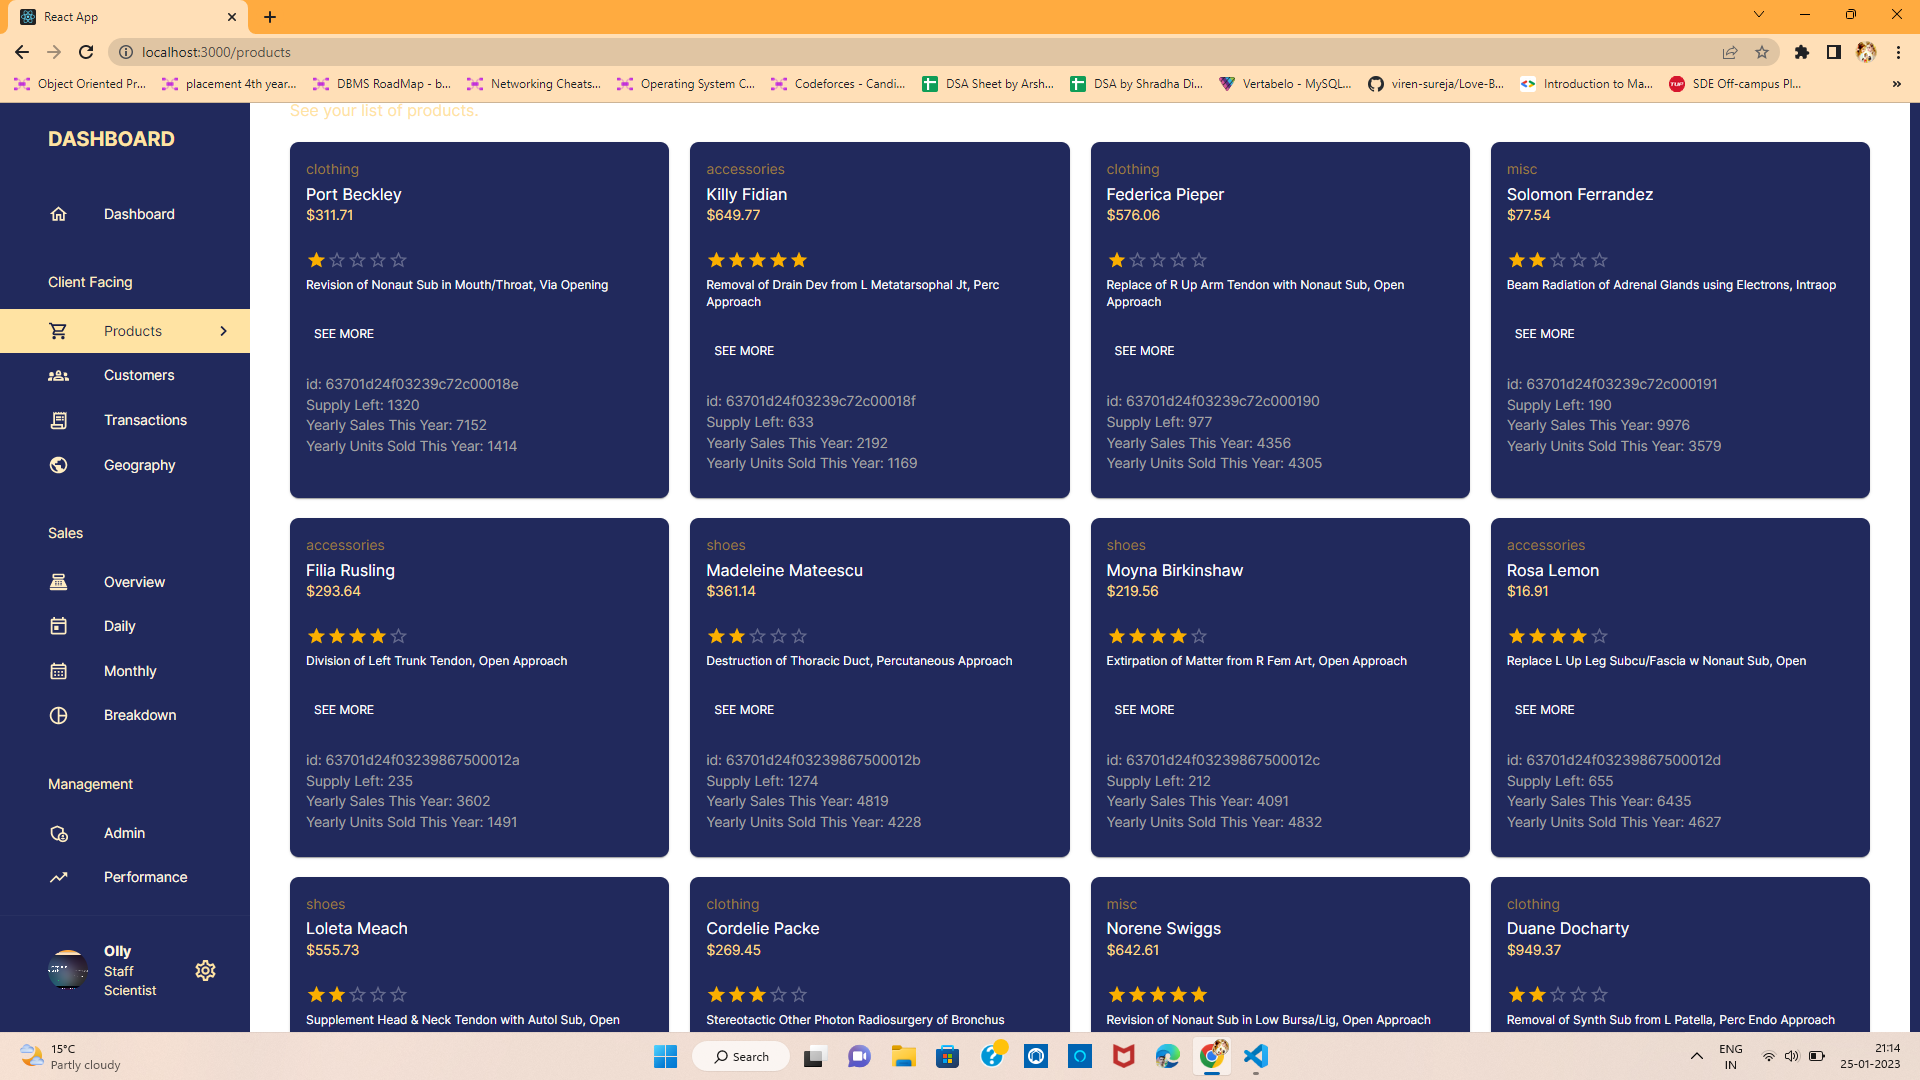The image size is (1920, 1080).
Task: Expand Filia Rusling details with SEE MORE
Action: click(343, 709)
